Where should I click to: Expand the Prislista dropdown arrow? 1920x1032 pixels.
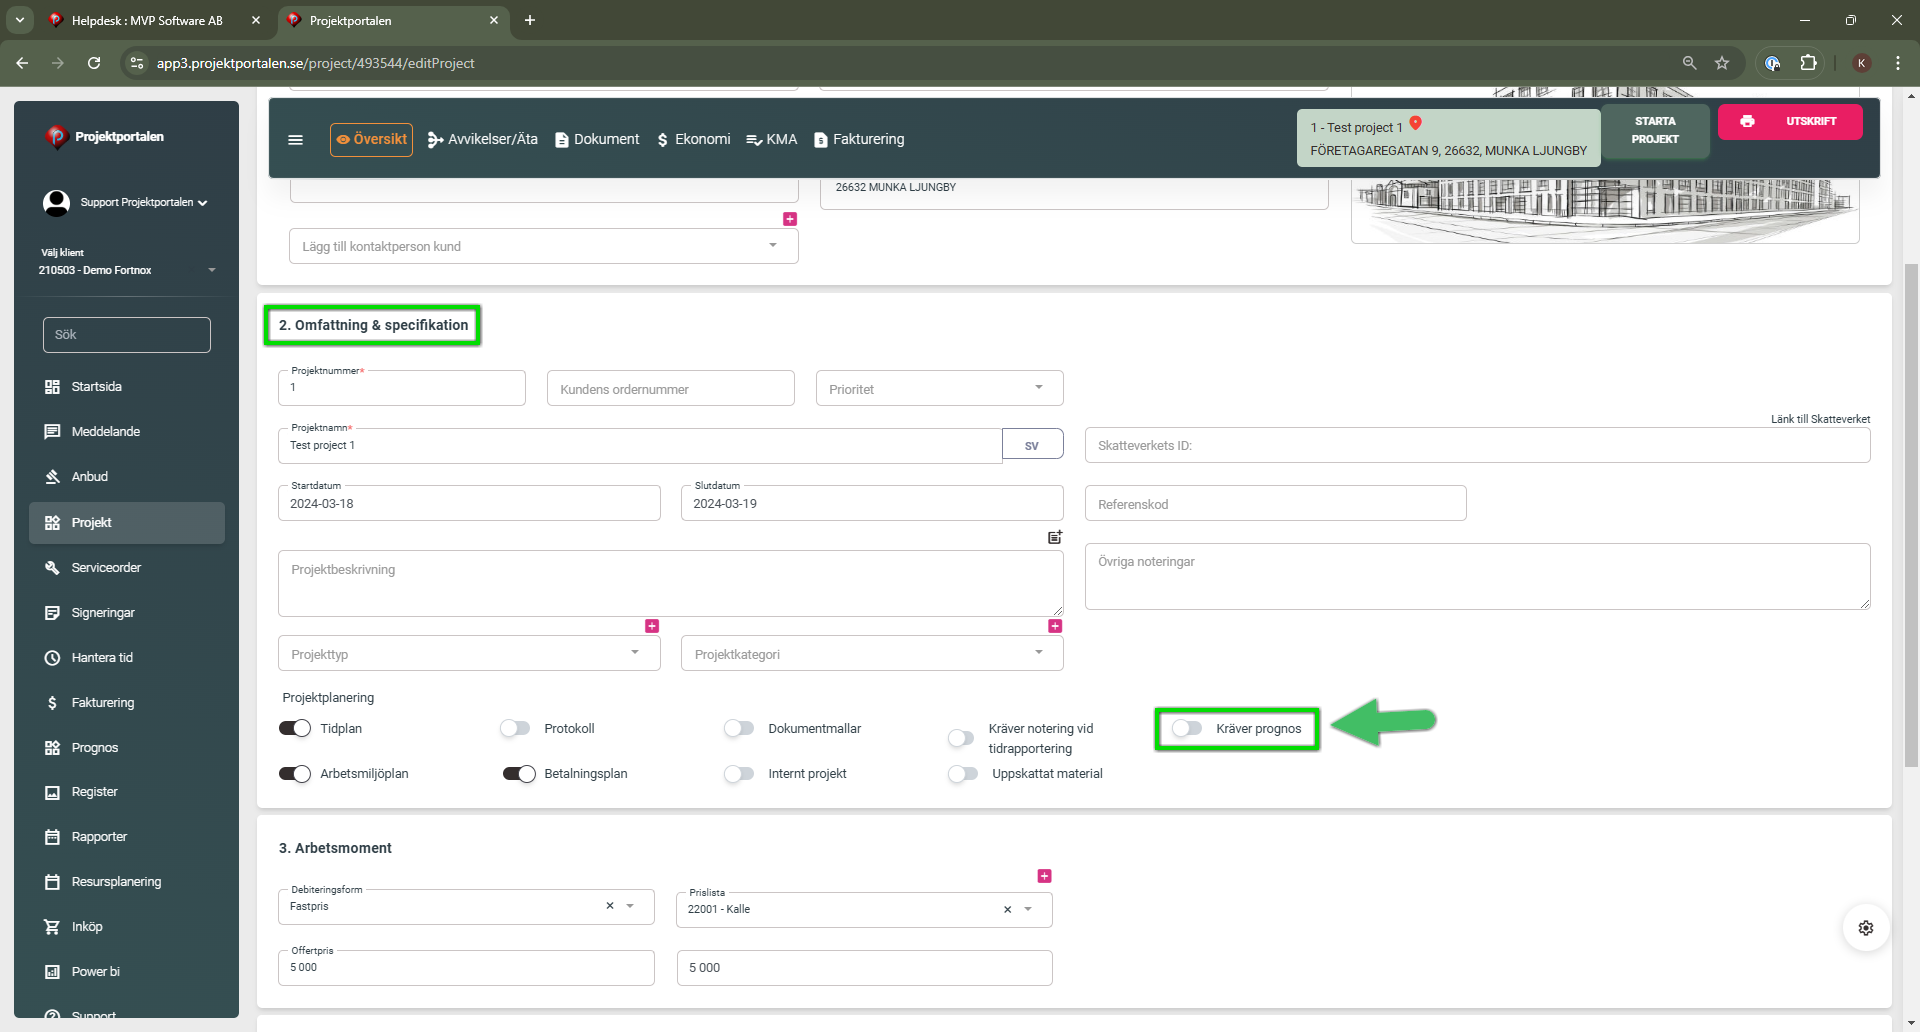coord(1028,909)
